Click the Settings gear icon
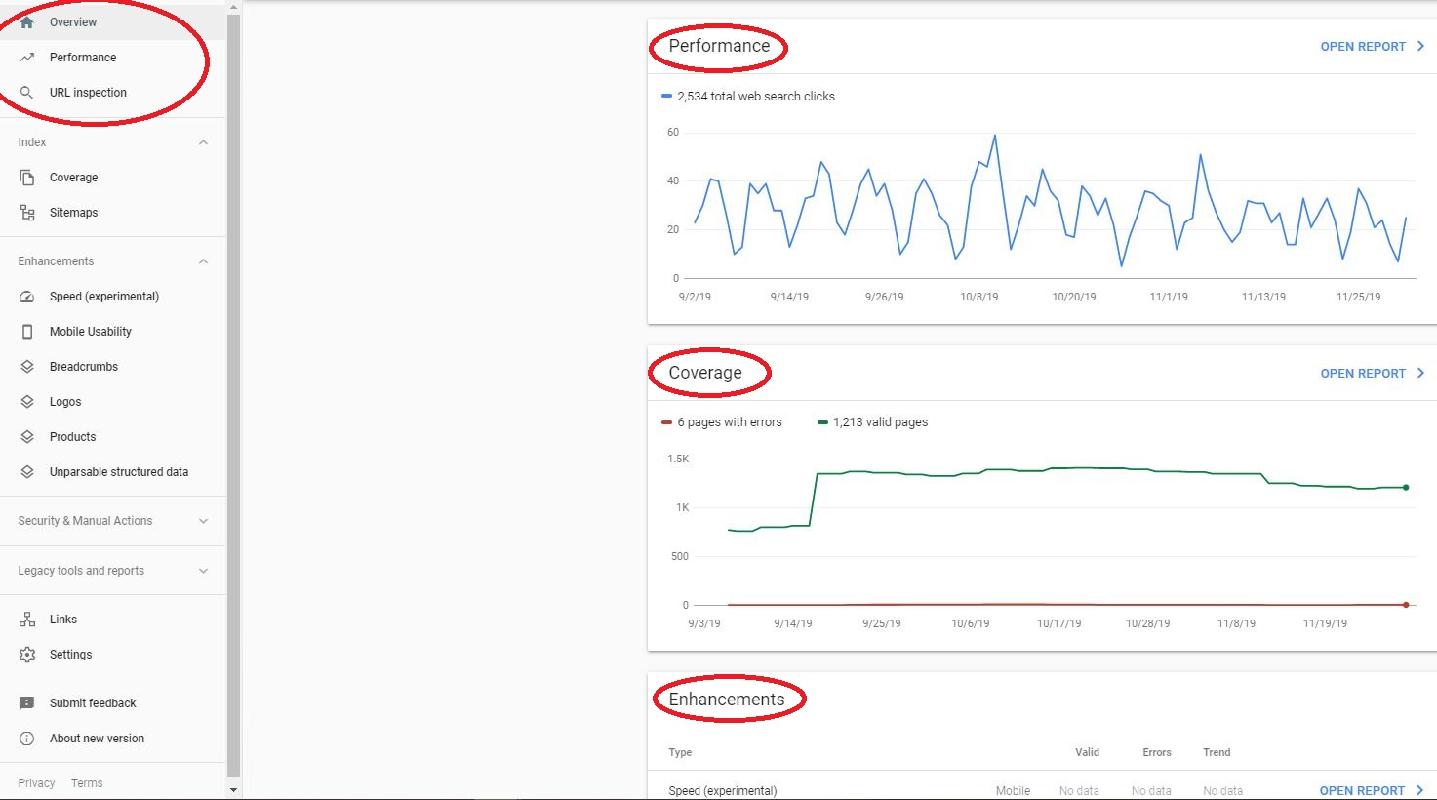The height and width of the screenshot is (800, 1437). point(27,655)
